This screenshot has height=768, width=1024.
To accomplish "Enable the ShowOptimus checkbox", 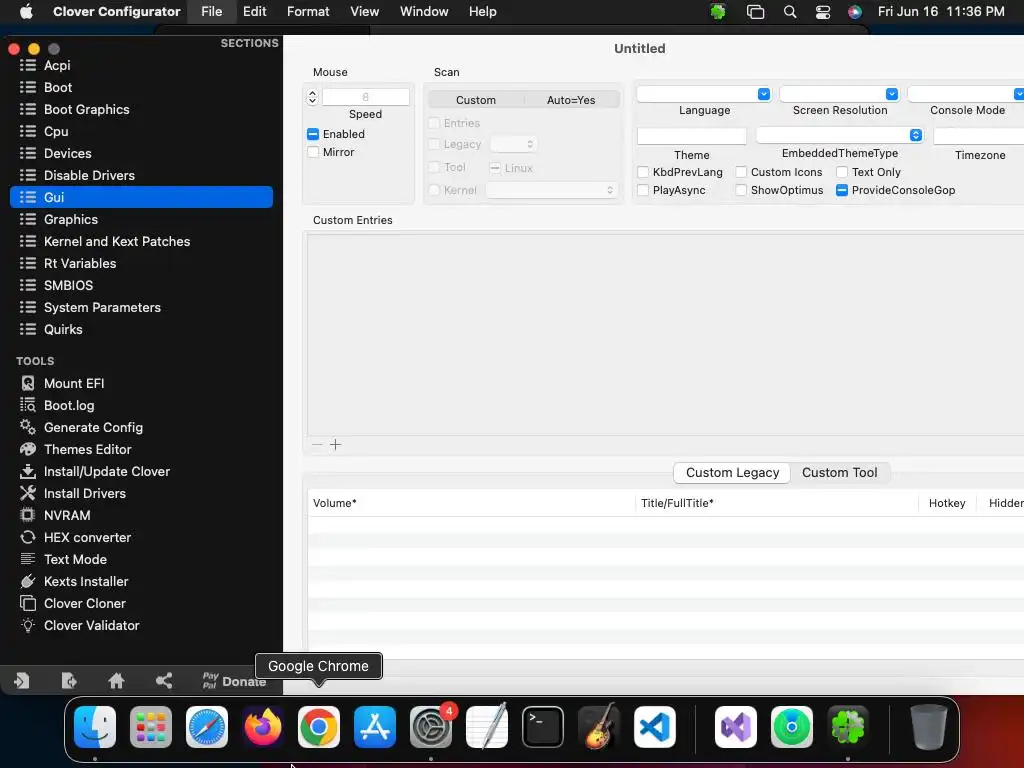I will (x=741, y=190).
